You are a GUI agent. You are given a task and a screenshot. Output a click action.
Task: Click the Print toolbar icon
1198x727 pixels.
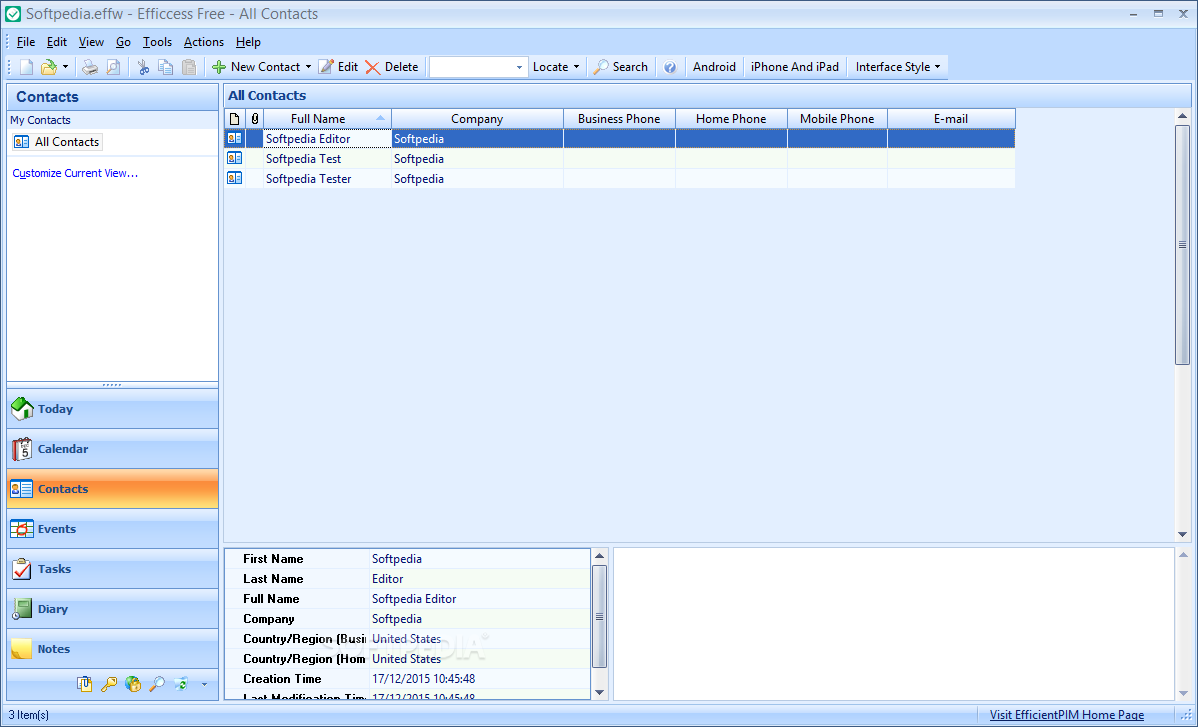pyautogui.click(x=90, y=67)
